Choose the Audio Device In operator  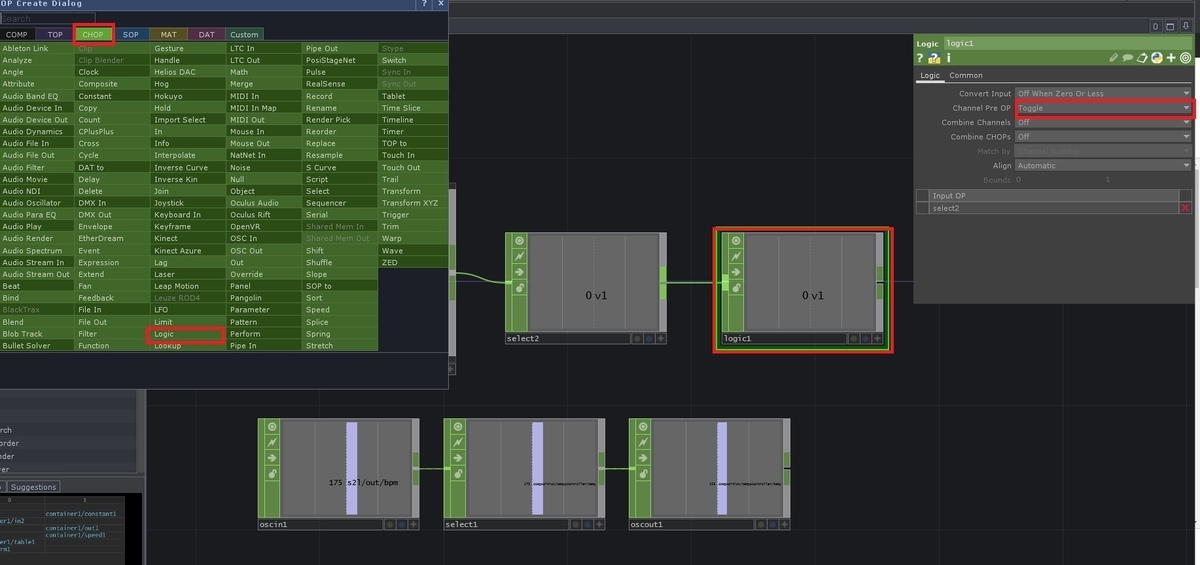click(x=37, y=108)
